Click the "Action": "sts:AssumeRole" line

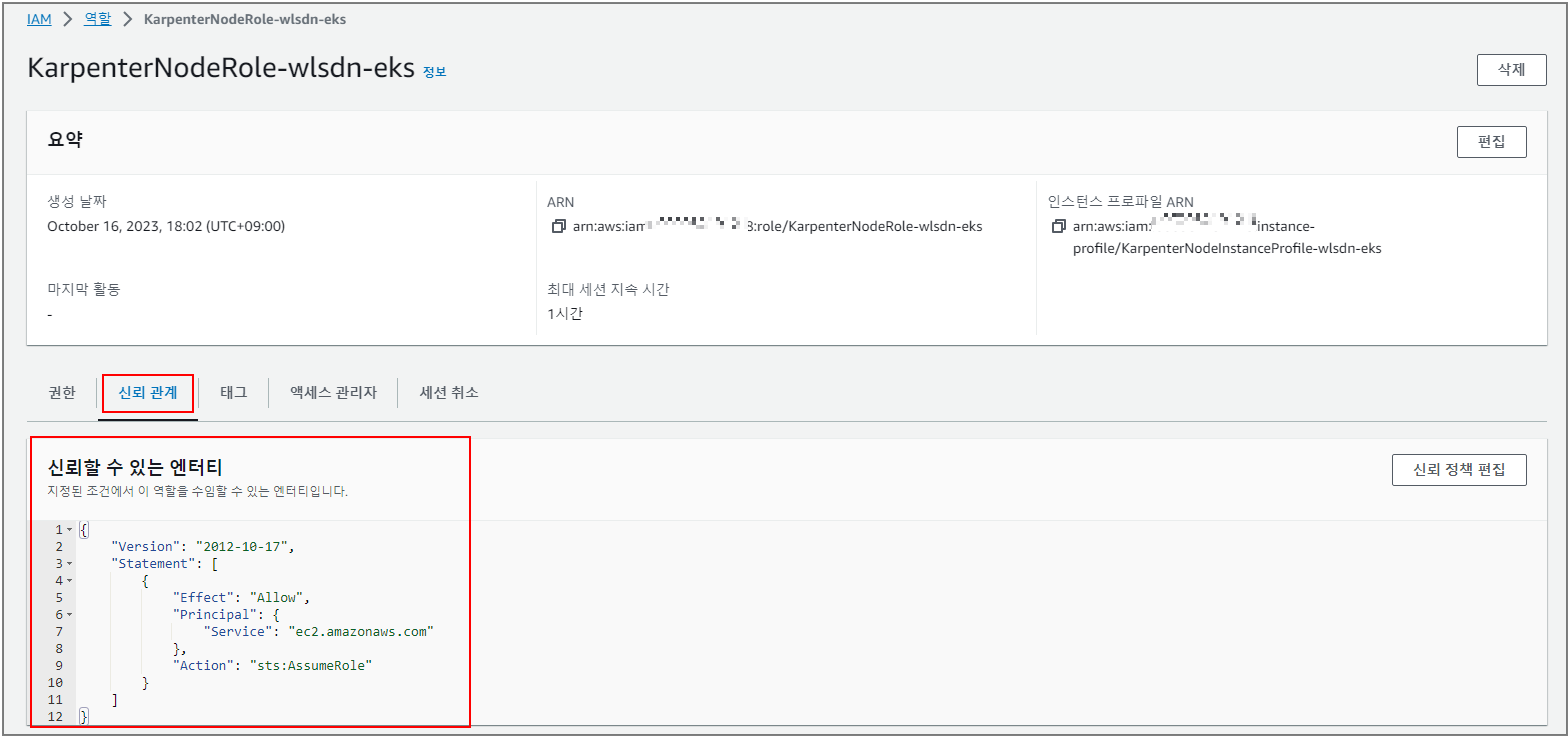pyautogui.click(x=272, y=666)
